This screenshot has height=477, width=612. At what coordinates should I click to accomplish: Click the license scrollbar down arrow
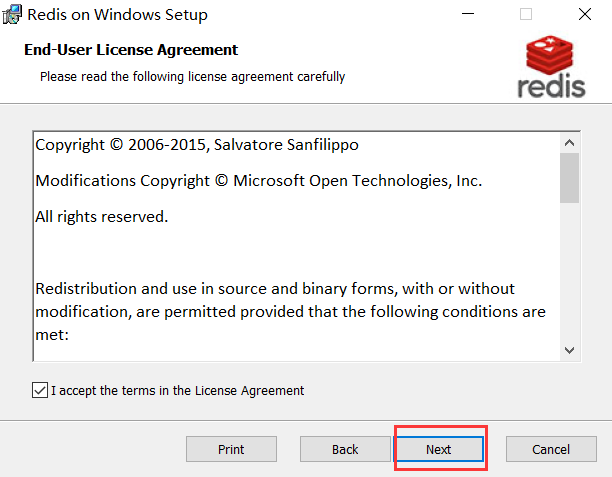569,350
